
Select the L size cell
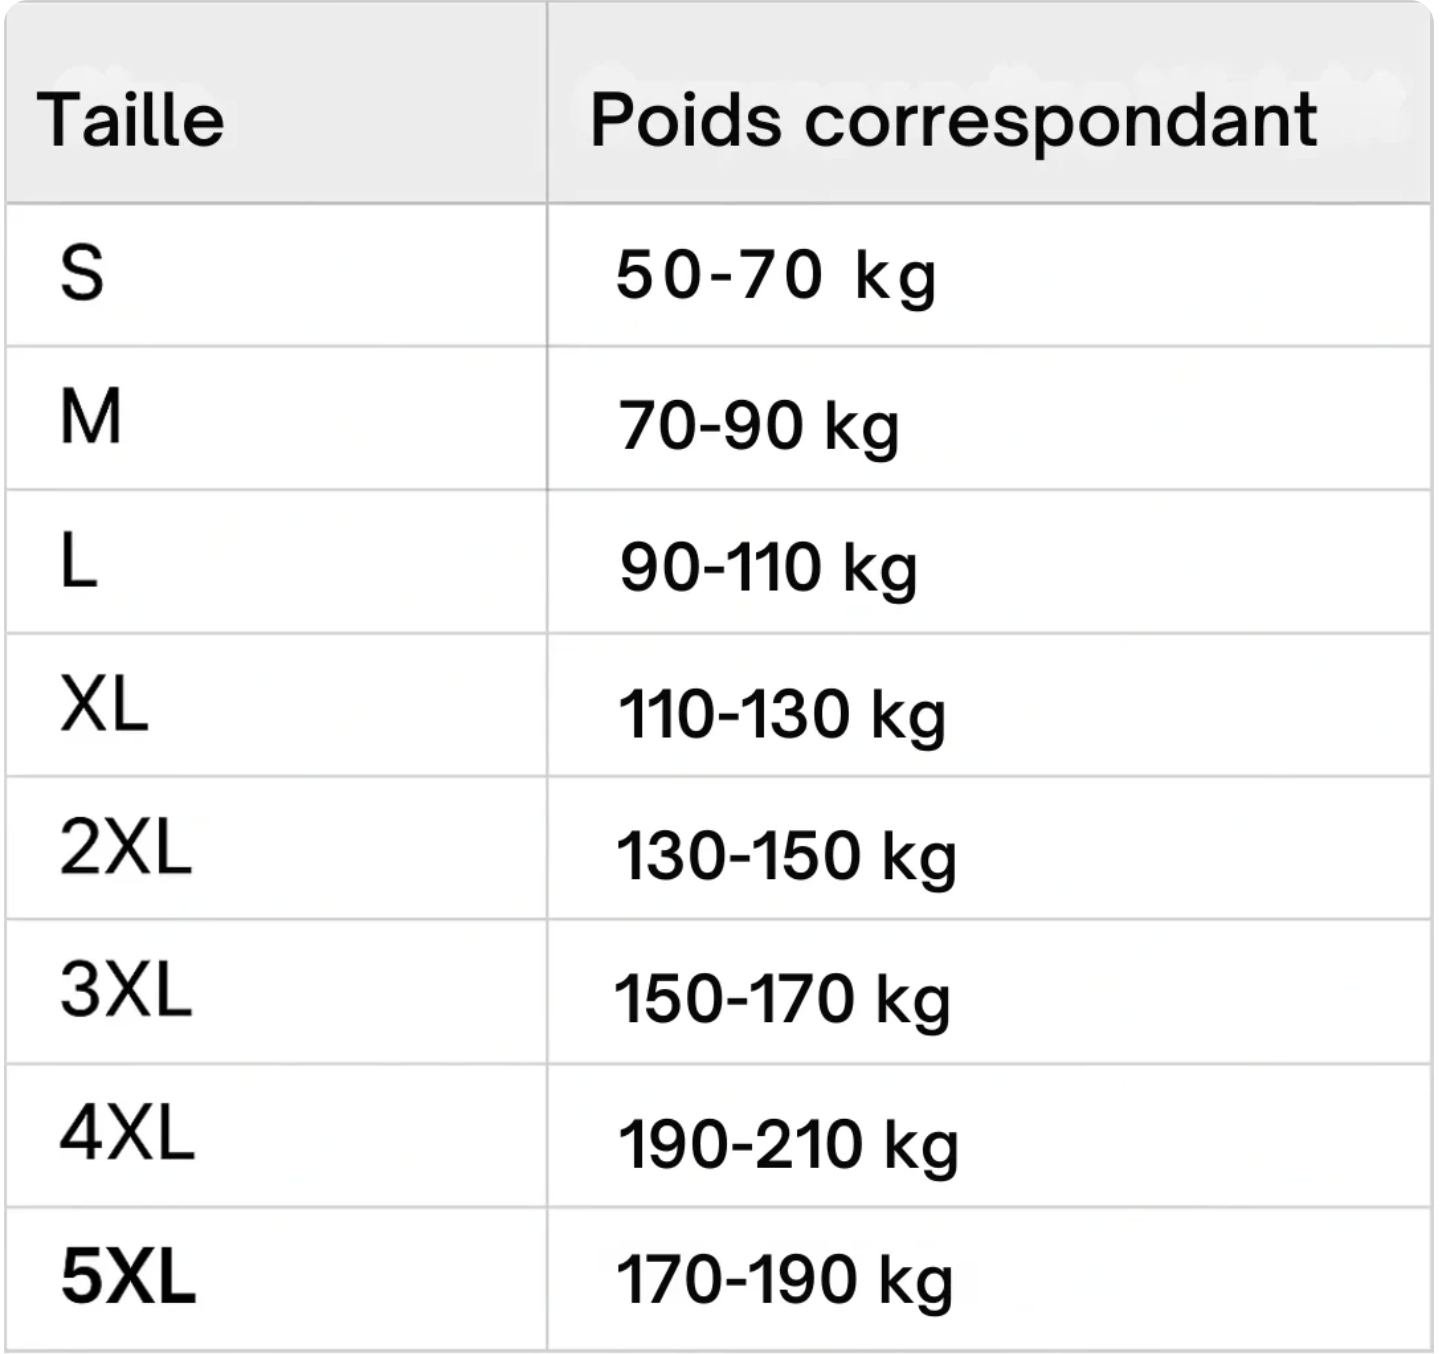[79, 561]
